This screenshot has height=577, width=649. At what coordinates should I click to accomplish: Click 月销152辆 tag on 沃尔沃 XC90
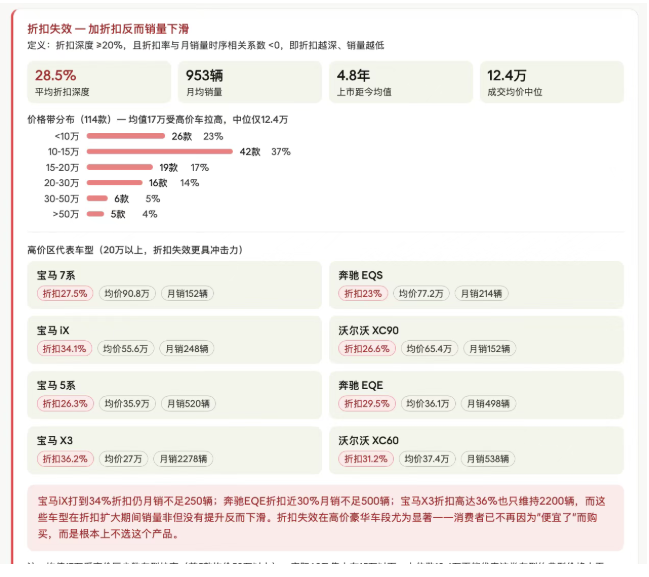pyautogui.click(x=490, y=349)
